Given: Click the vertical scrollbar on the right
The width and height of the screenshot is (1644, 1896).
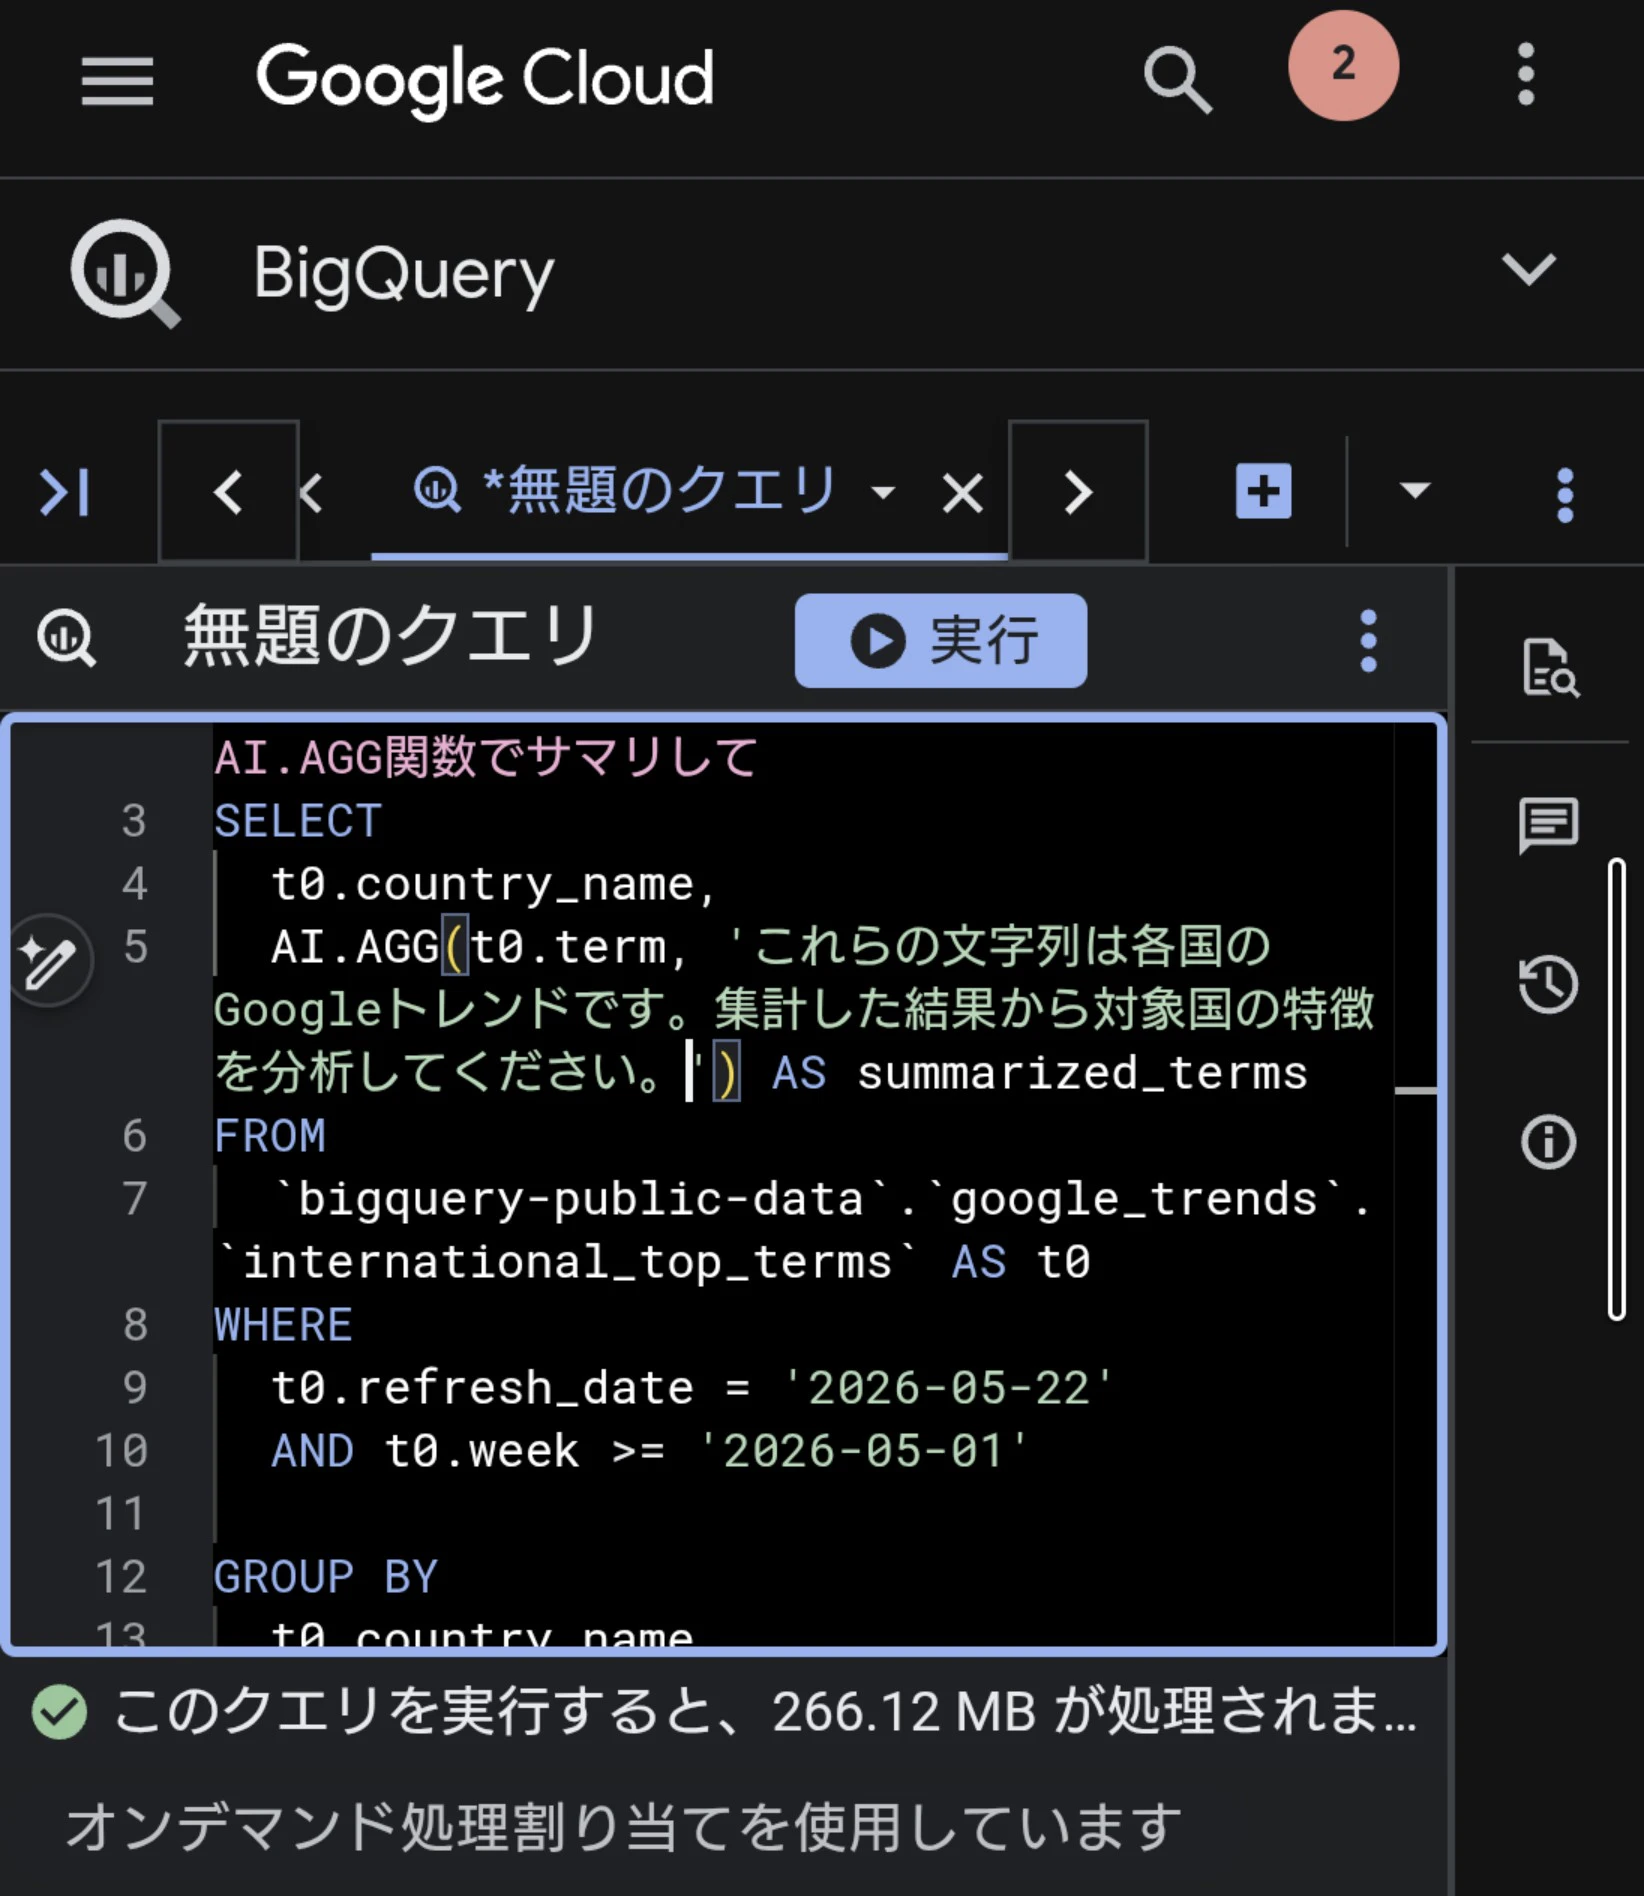Looking at the screenshot, I should coord(1616,1089).
